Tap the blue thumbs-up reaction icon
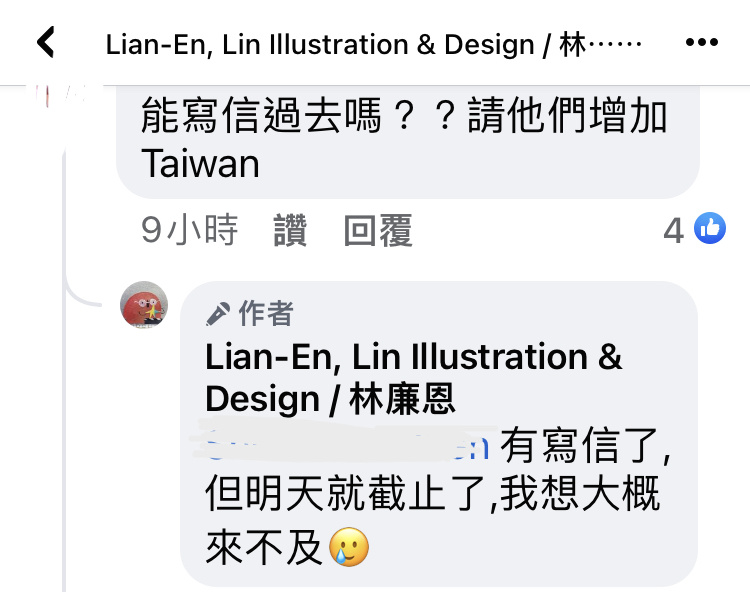Image resolution: width=750 pixels, height=592 pixels. (710, 228)
